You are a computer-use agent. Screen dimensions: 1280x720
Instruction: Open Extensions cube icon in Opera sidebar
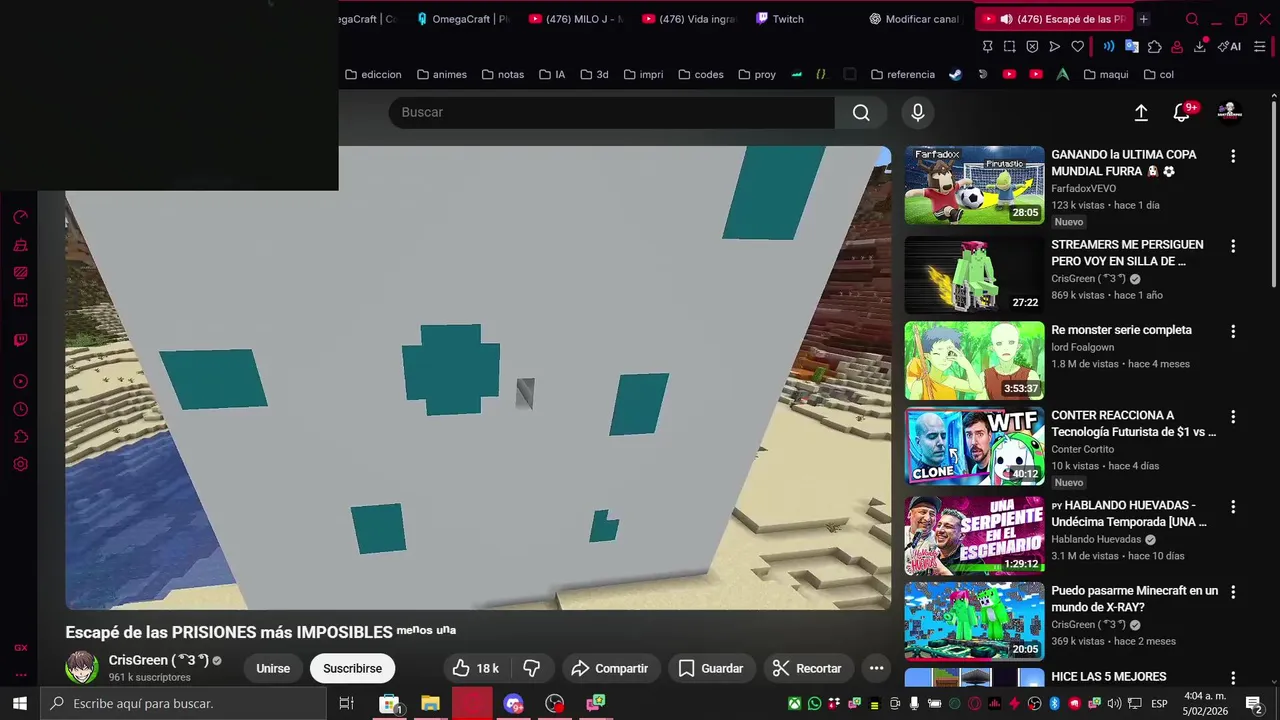(x=20, y=437)
